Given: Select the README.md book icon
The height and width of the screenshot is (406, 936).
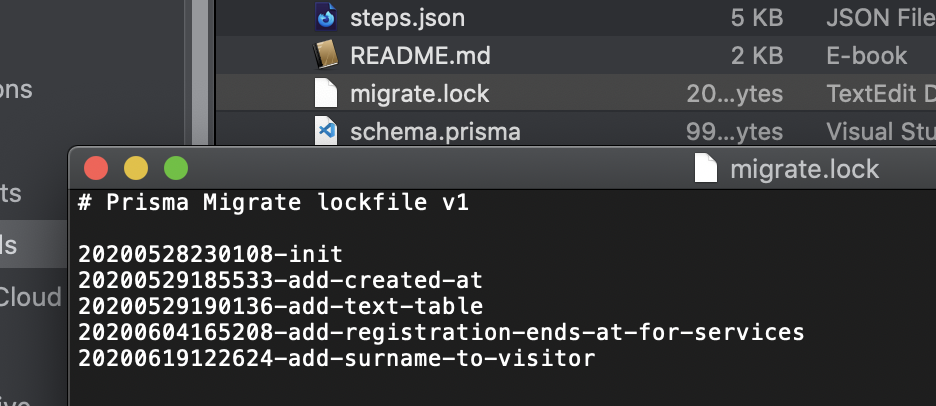Looking at the screenshot, I should point(326,55).
